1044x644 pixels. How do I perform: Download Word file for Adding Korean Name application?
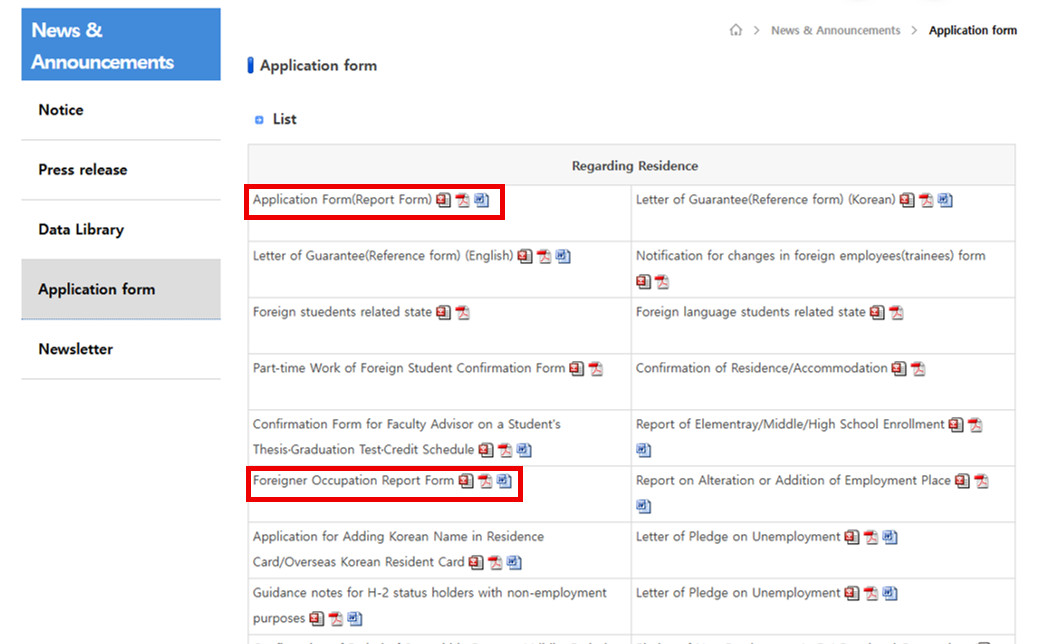[x=514, y=563]
